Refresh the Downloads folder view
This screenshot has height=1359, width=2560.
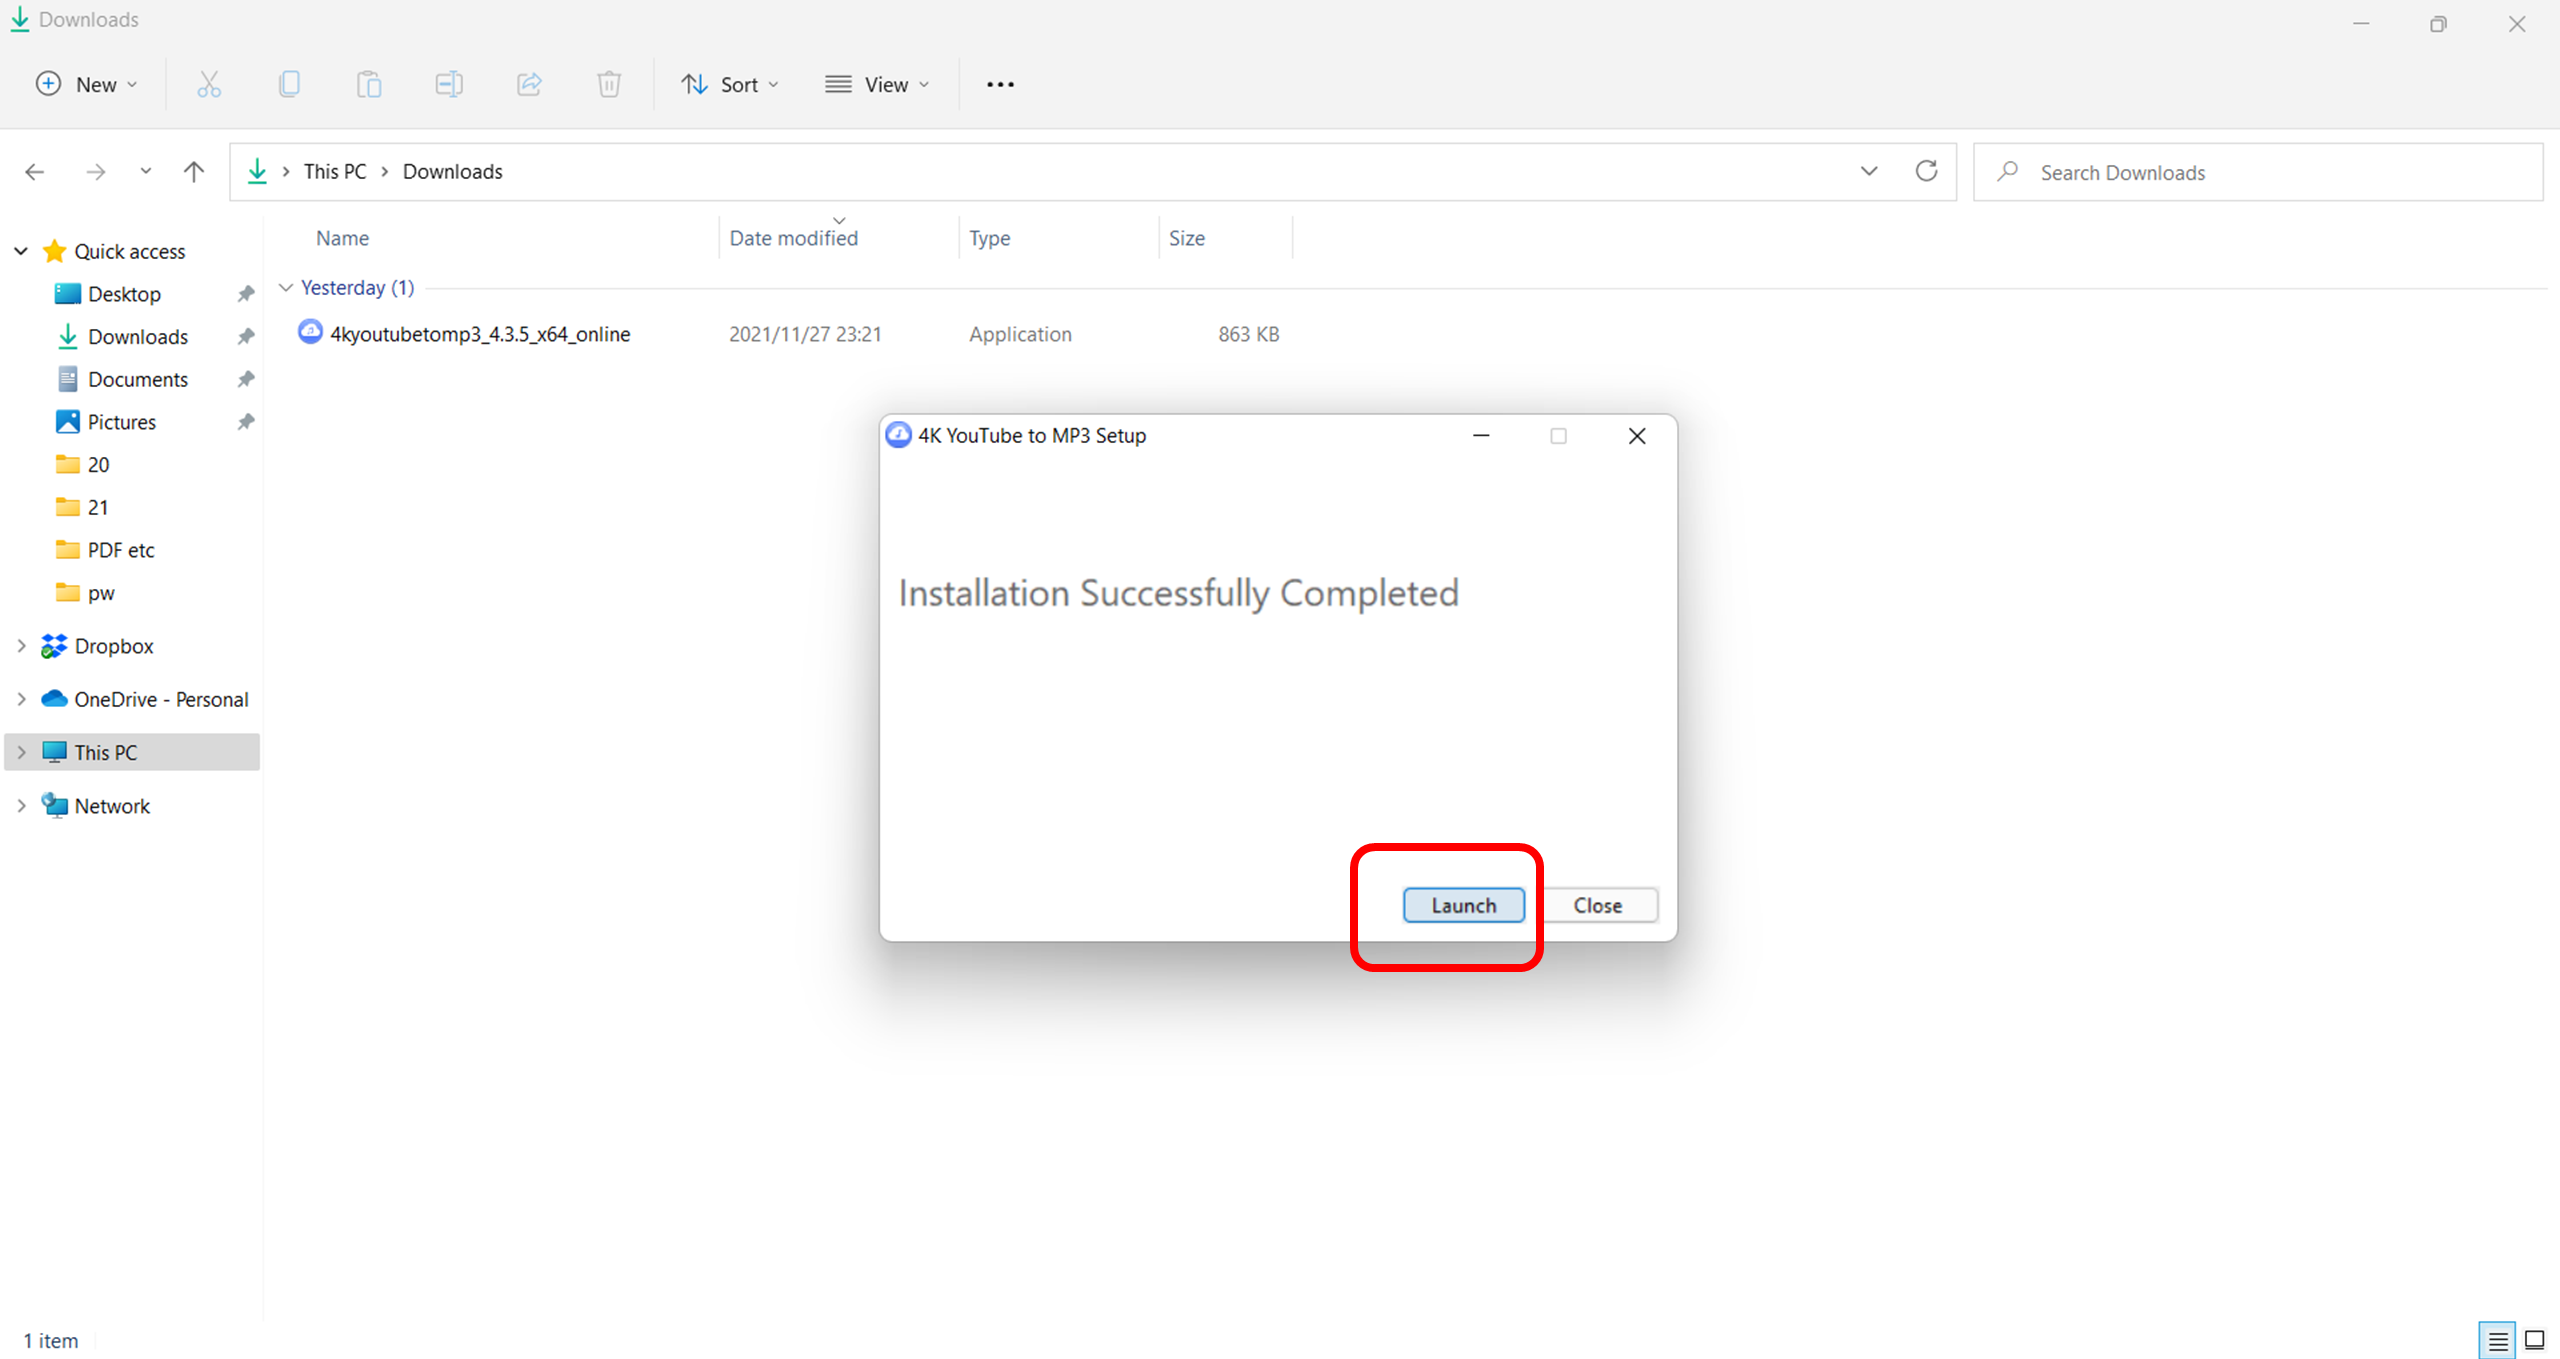point(1926,171)
